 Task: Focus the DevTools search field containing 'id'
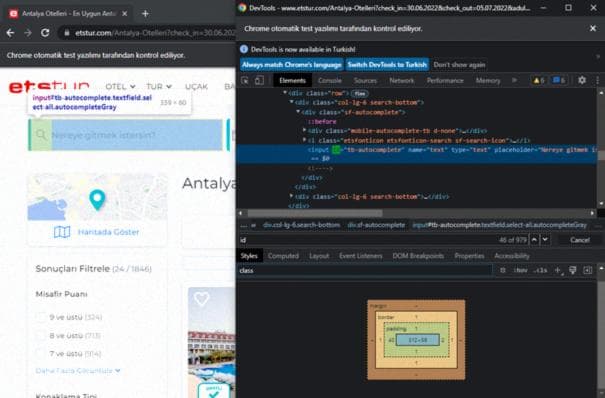pos(367,240)
